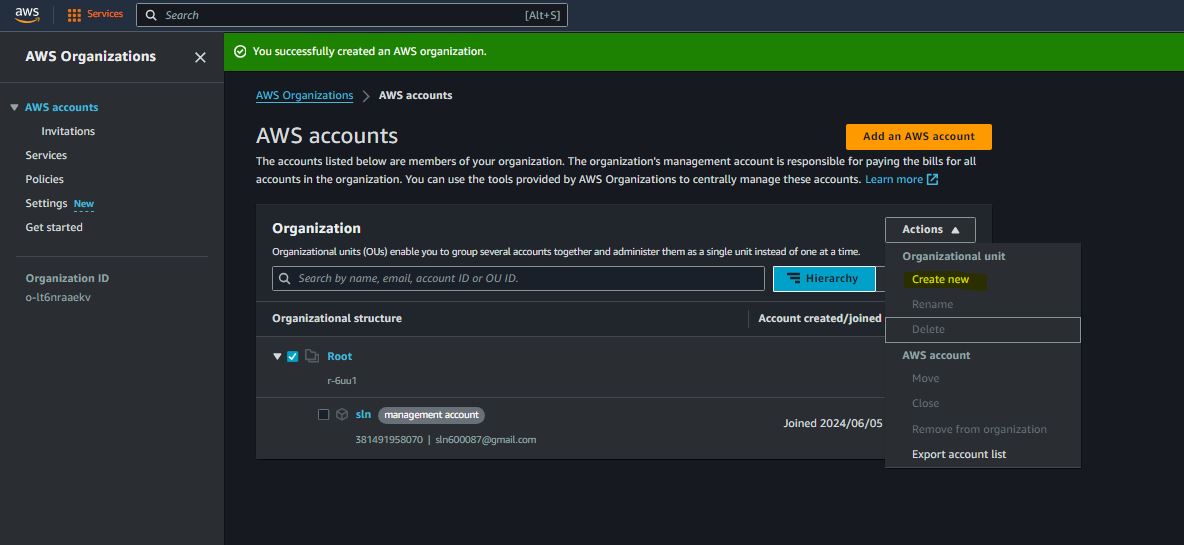Click Add an AWS account button
Image resolution: width=1184 pixels, height=545 pixels.
pos(918,137)
